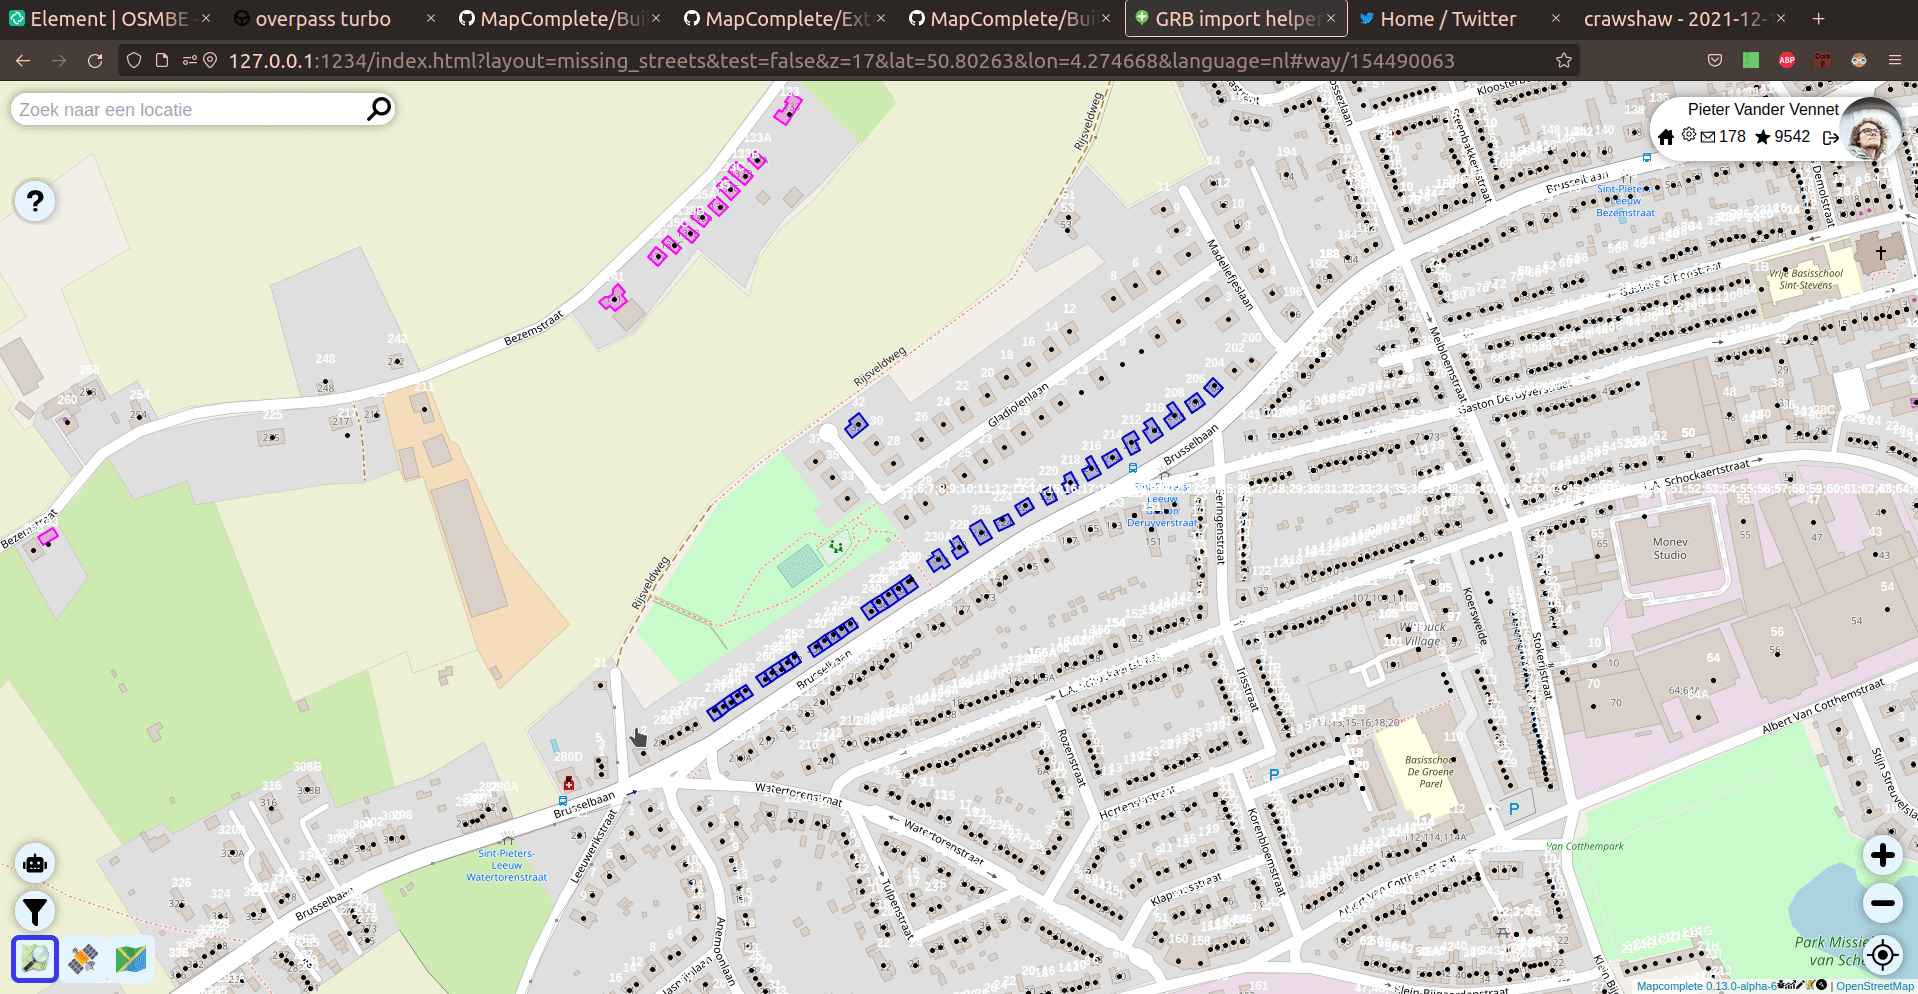1918x994 pixels.
Task: Open the help question mark button
Action: click(35, 202)
